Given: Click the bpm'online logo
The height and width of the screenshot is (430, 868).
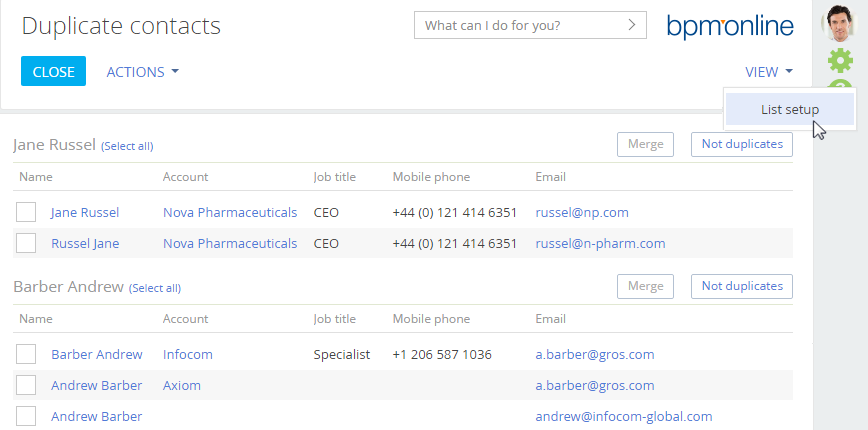Looking at the screenshot, I should point(730,25).
